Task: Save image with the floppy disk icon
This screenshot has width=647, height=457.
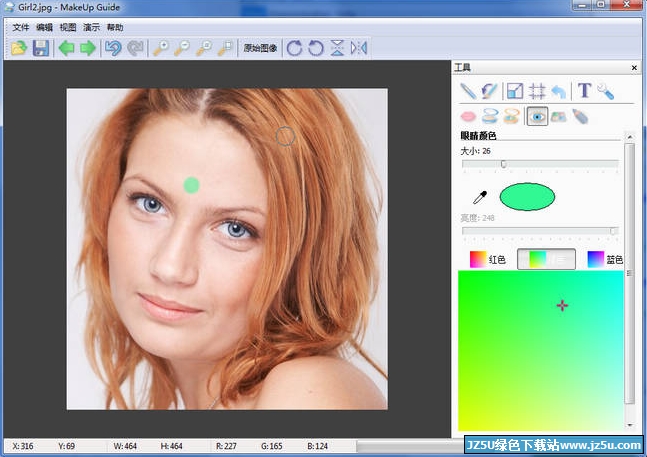Action: (x=41, y=48)
